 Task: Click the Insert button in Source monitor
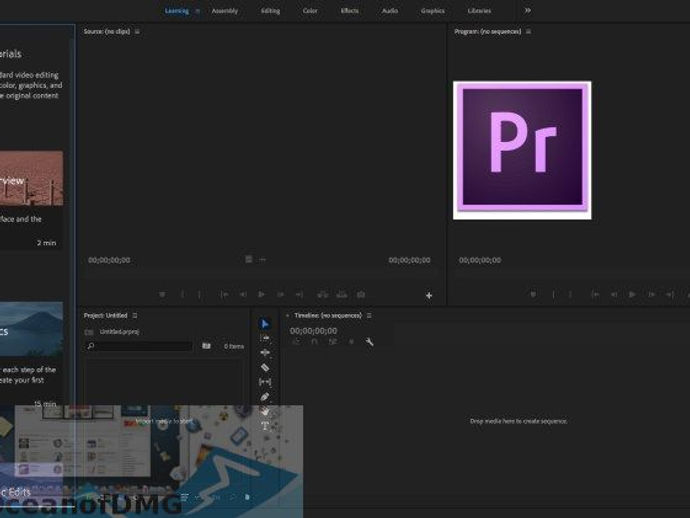[x=323, y=294]
